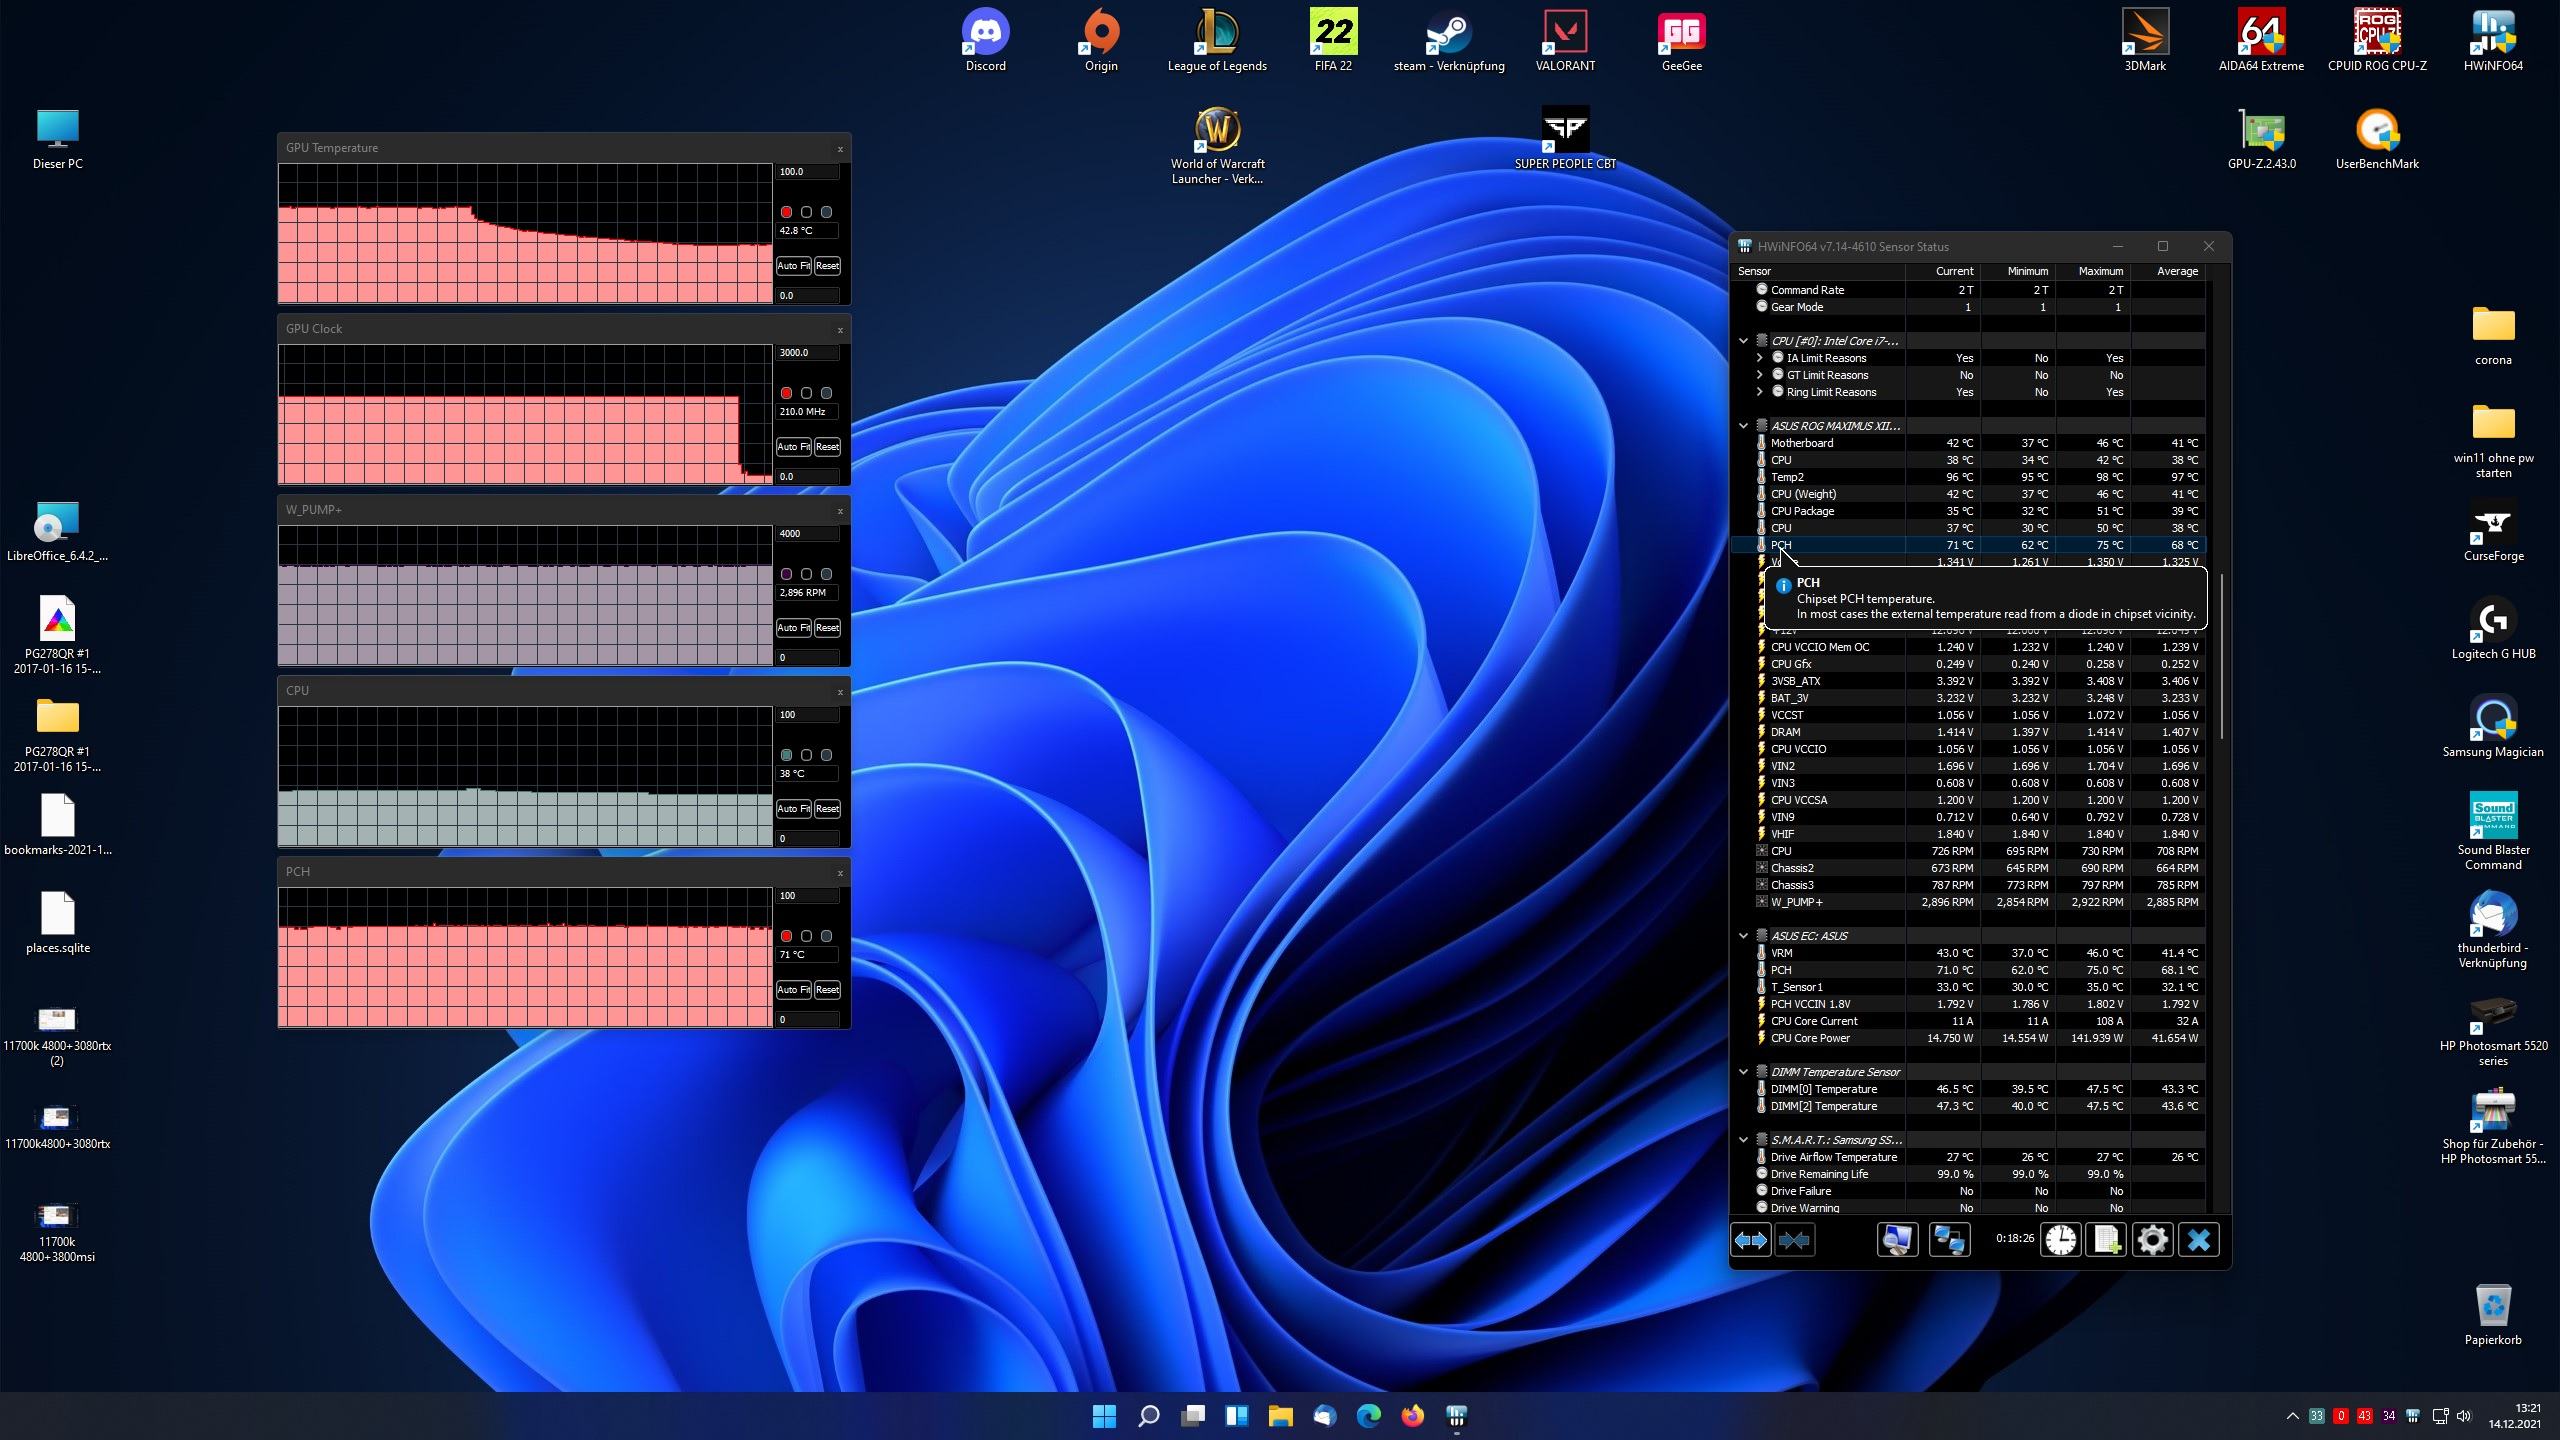
Task: Click HWiNFO sensor list vertical scrollbar
Action: pos(2222,656)
